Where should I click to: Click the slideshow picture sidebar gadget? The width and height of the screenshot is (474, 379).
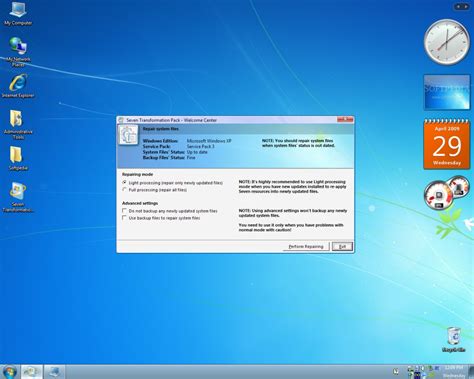pyautogui.click(x=447, y=92)
